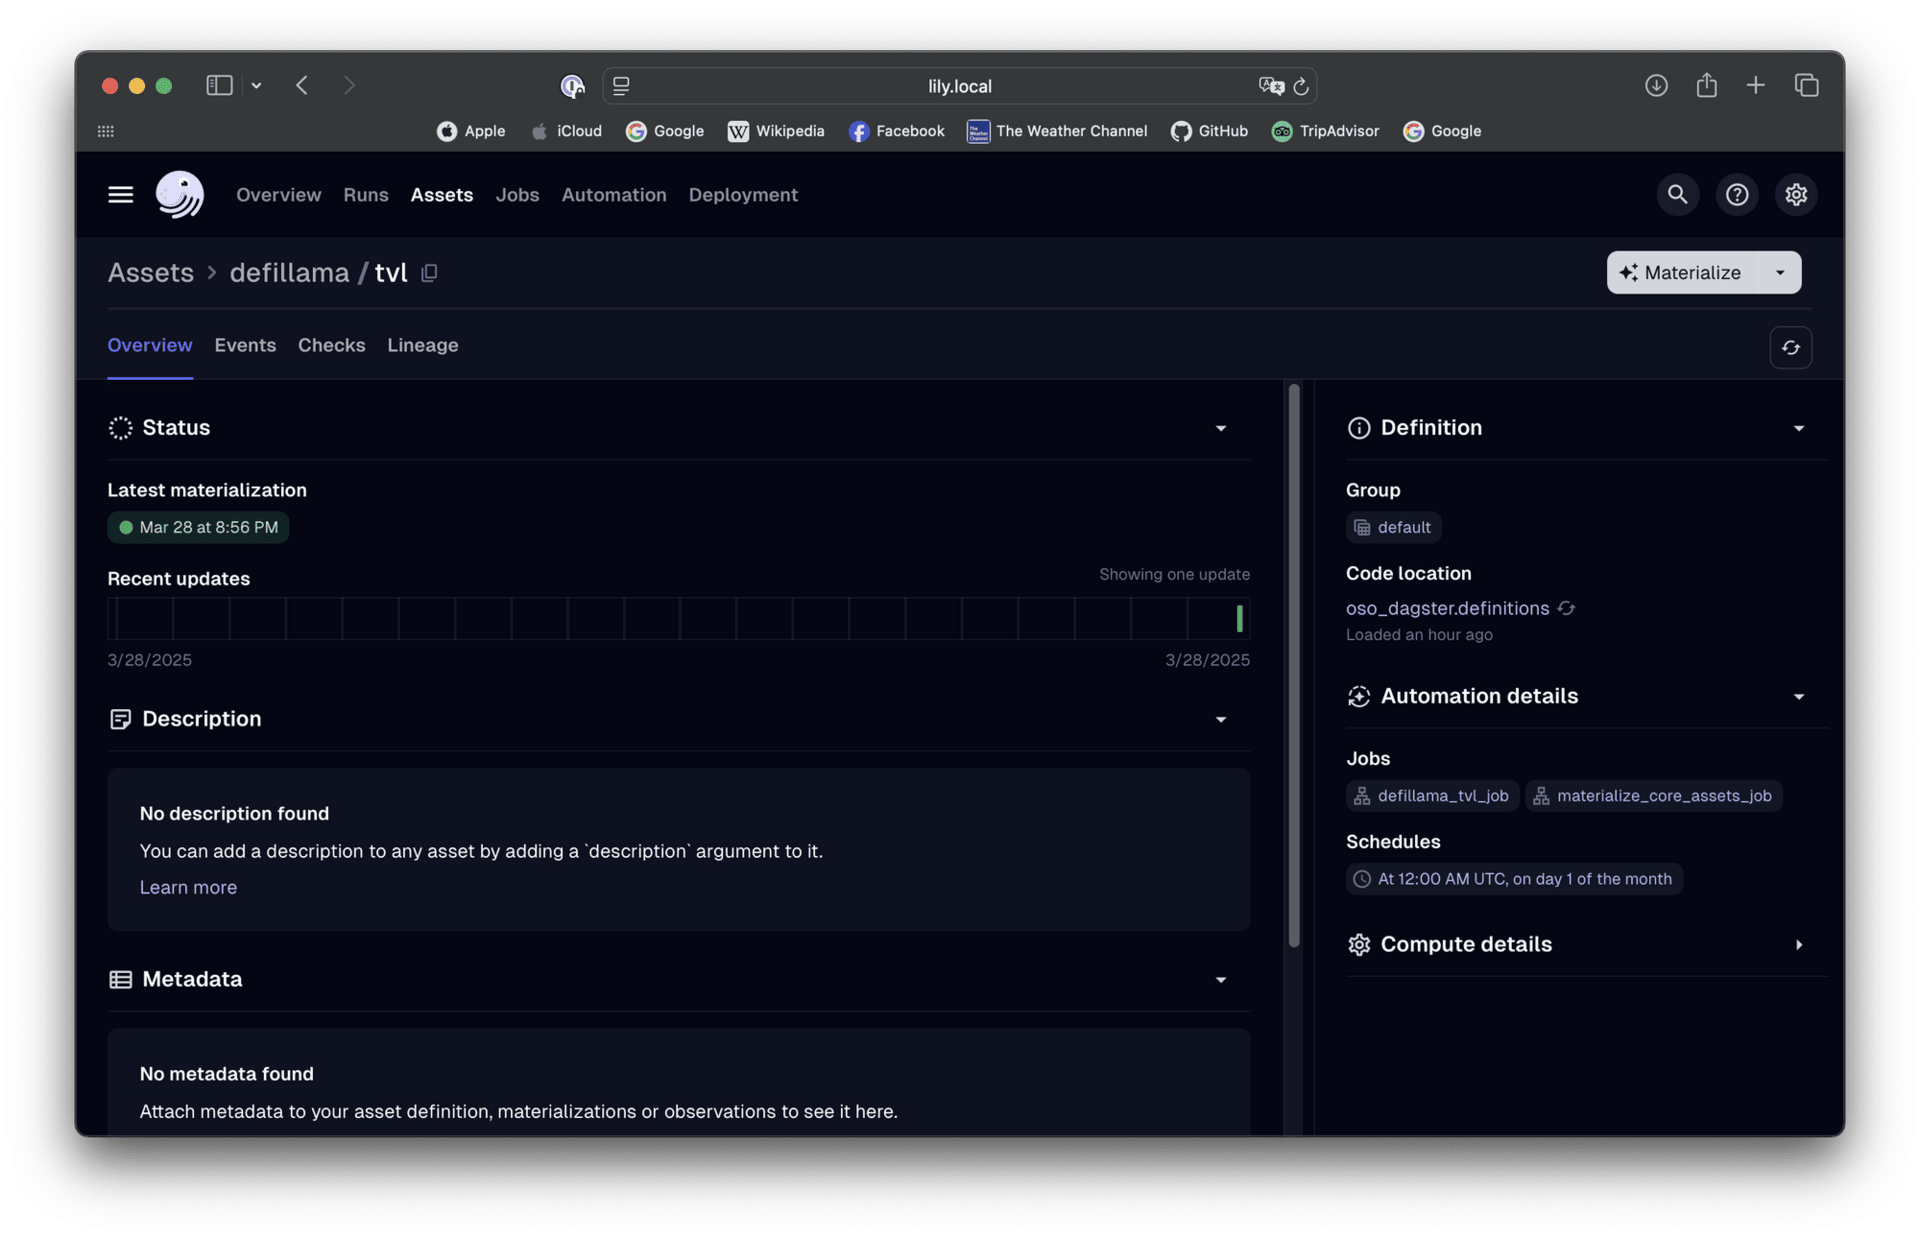Reload the page with the refresh icon
Viewport: 1920px width, 1236px height.
click(x=1301, y=86)
